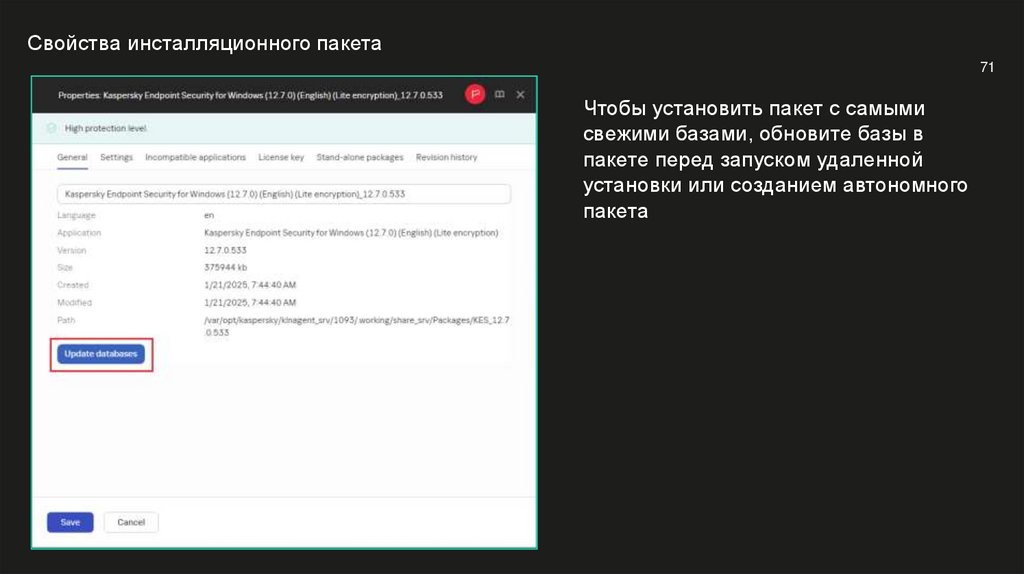View the Revision history tab
This screenshot has width=1024, height=574.
pyautogui.click(x=447, y=157)
